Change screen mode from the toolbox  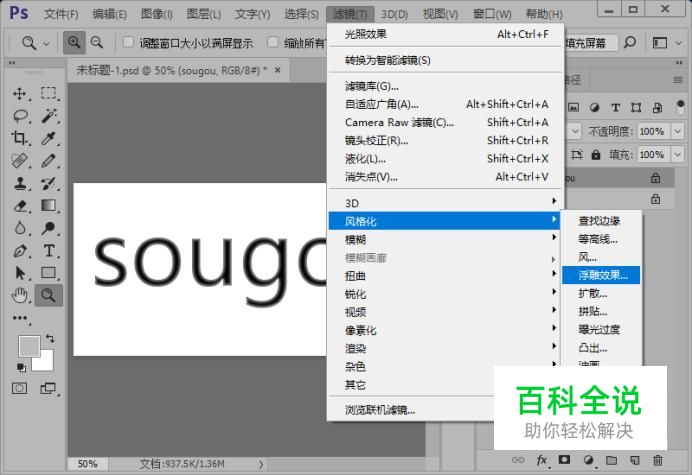click(48, 388)
